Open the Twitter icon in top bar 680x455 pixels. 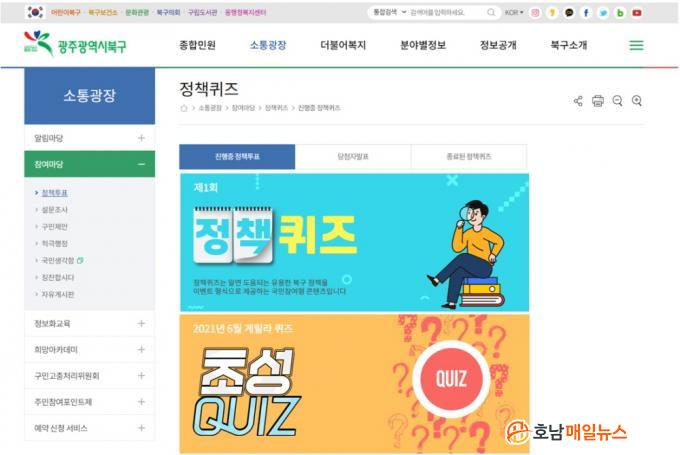(603, 13)
